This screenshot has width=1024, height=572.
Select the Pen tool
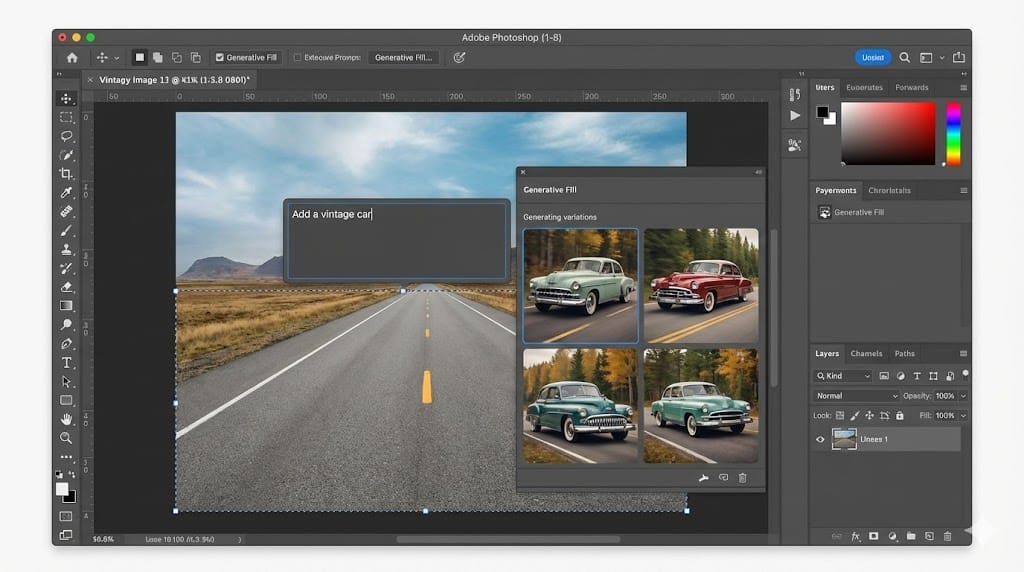coord(67,343)
